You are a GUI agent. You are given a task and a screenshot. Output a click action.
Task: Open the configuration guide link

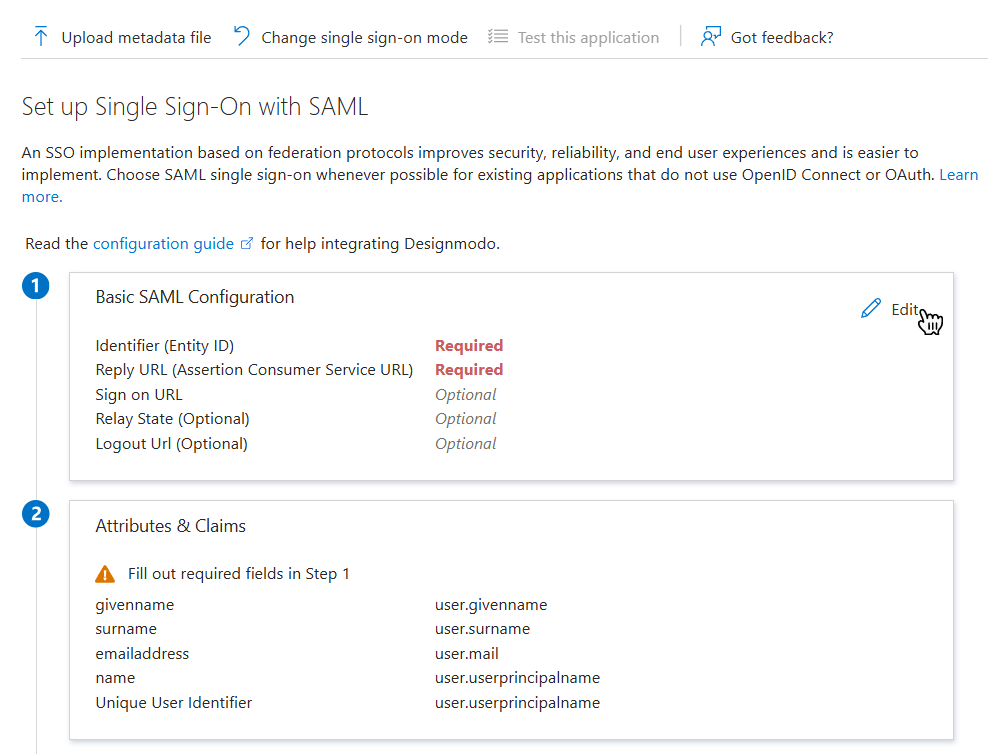pos(163,244)
